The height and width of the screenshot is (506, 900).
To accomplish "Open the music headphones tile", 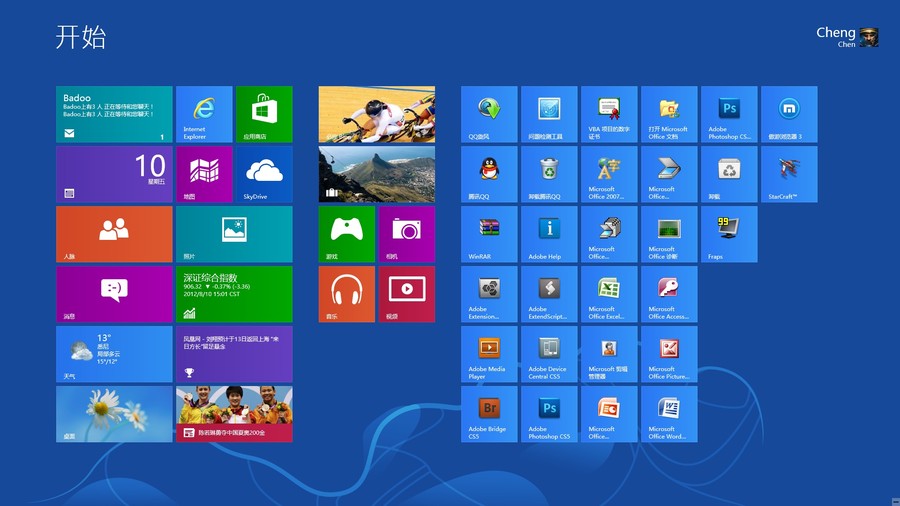I will [346, 294].
